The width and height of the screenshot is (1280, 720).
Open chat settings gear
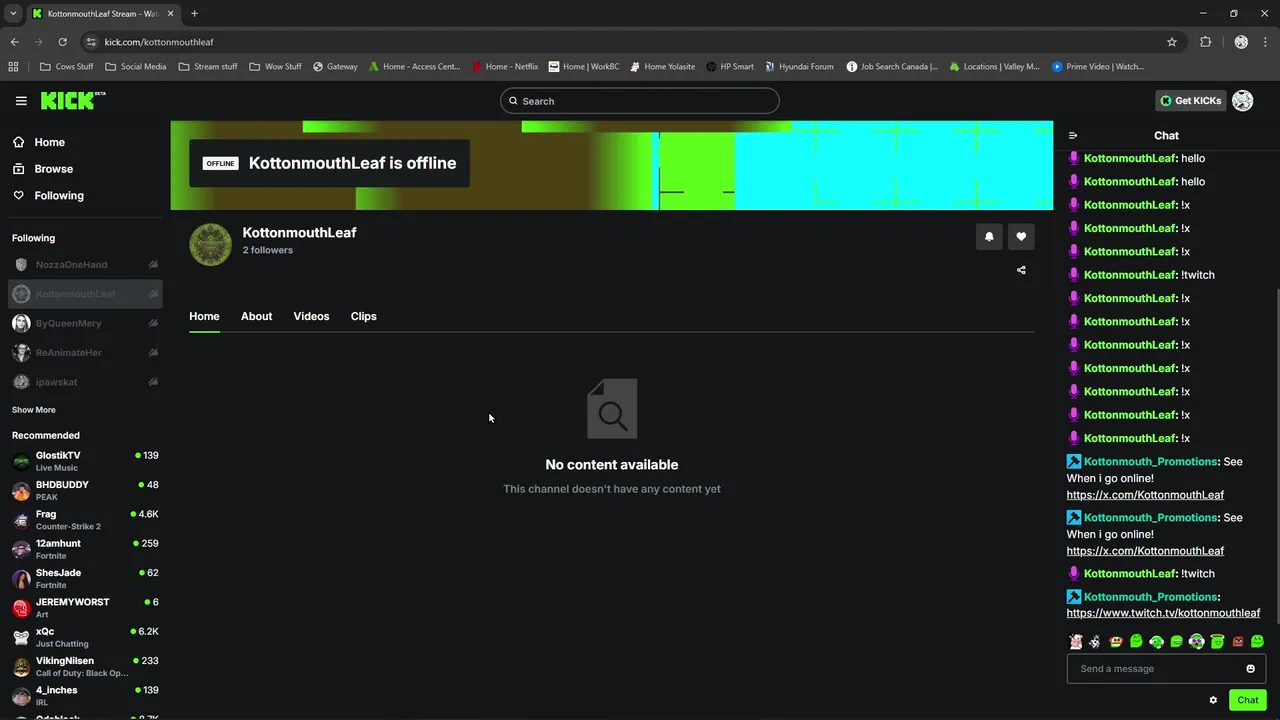[x=1213, y=700]
